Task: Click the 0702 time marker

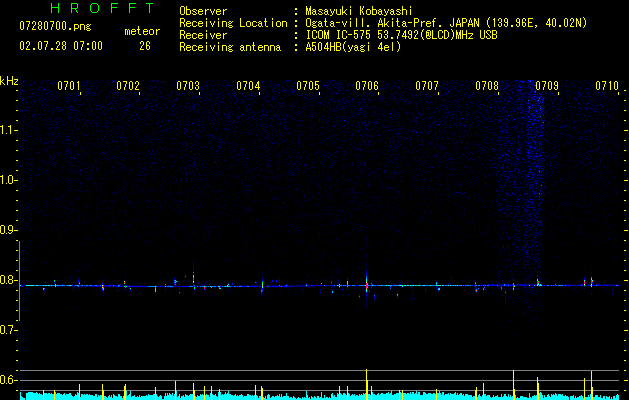Action: pos(128,86)
